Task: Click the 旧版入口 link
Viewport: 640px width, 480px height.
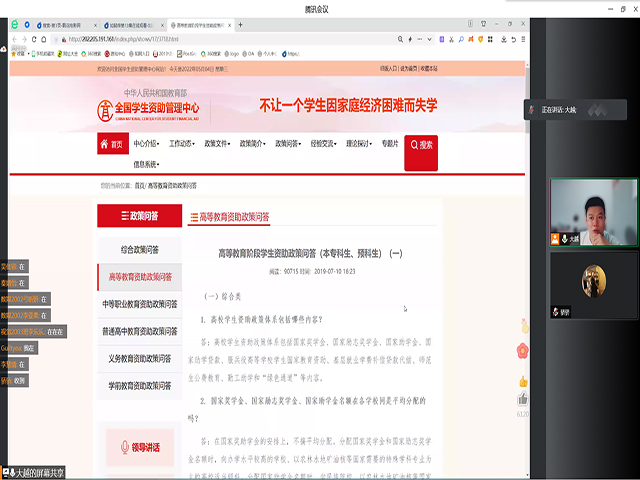Action: point(388,69)
